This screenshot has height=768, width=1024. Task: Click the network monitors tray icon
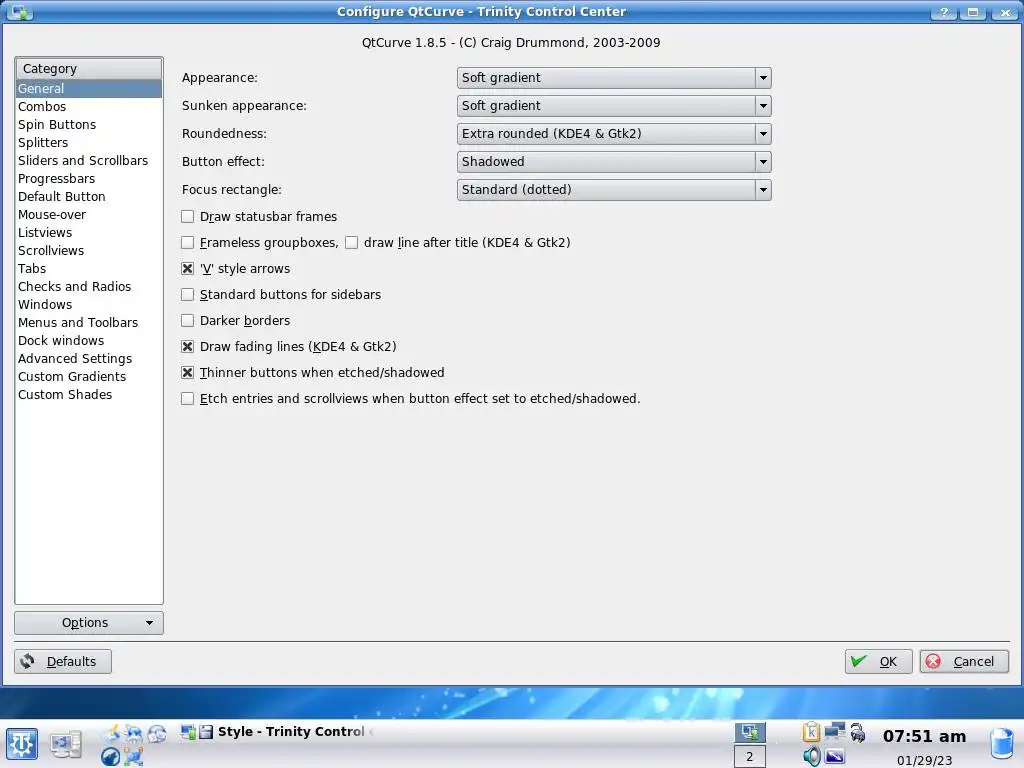click(835, 731)
